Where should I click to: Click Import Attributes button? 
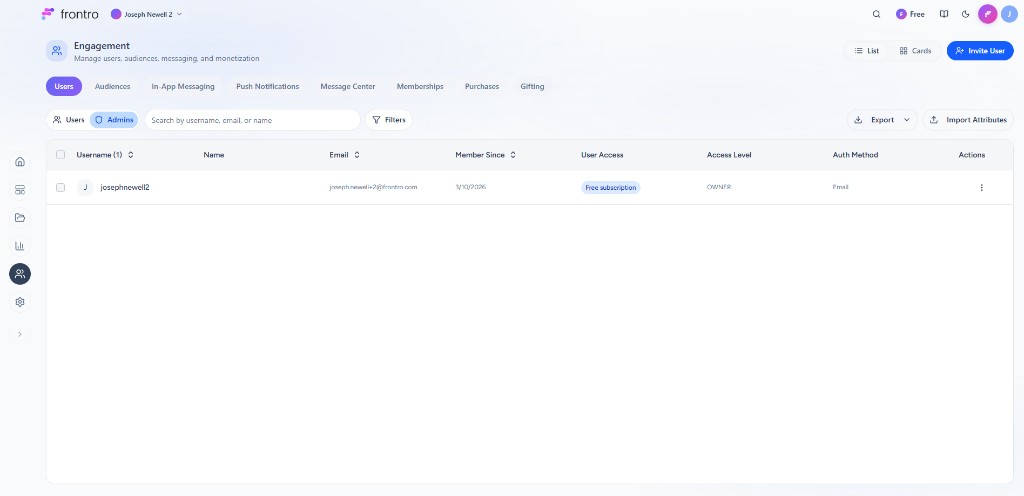[968, 120]
